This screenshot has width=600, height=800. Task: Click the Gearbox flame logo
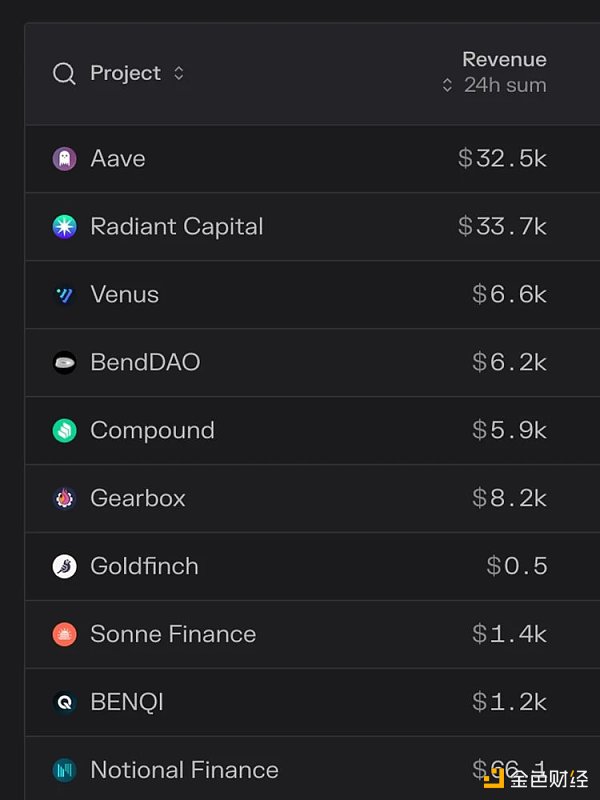(x=65, y=498)
